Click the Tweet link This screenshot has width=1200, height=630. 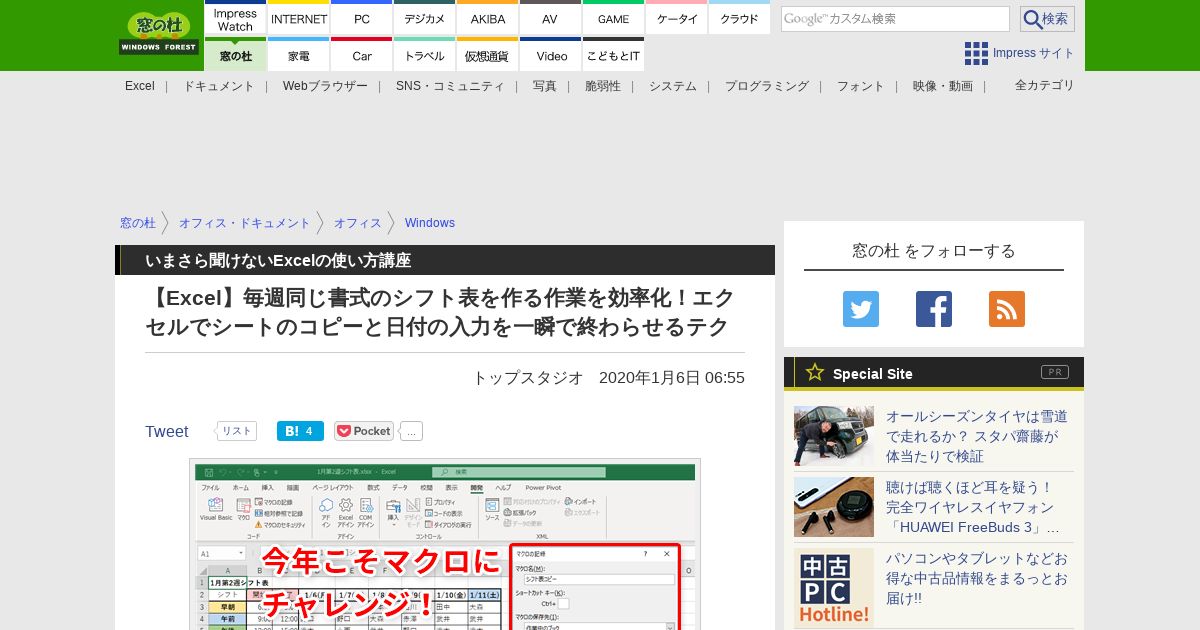point(167,431)
